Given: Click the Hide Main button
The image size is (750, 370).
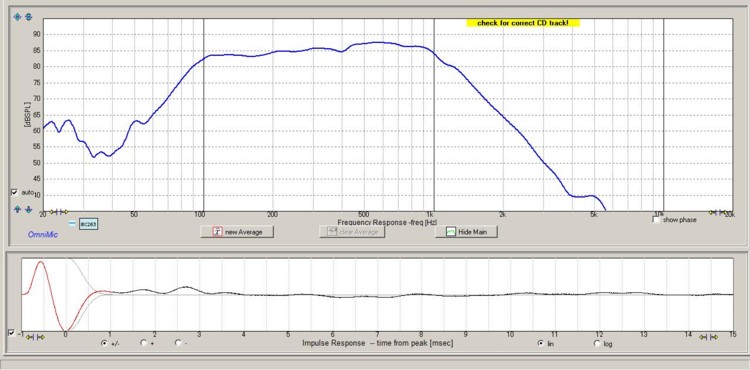Looking at the screenshot, I should (466, 232).
